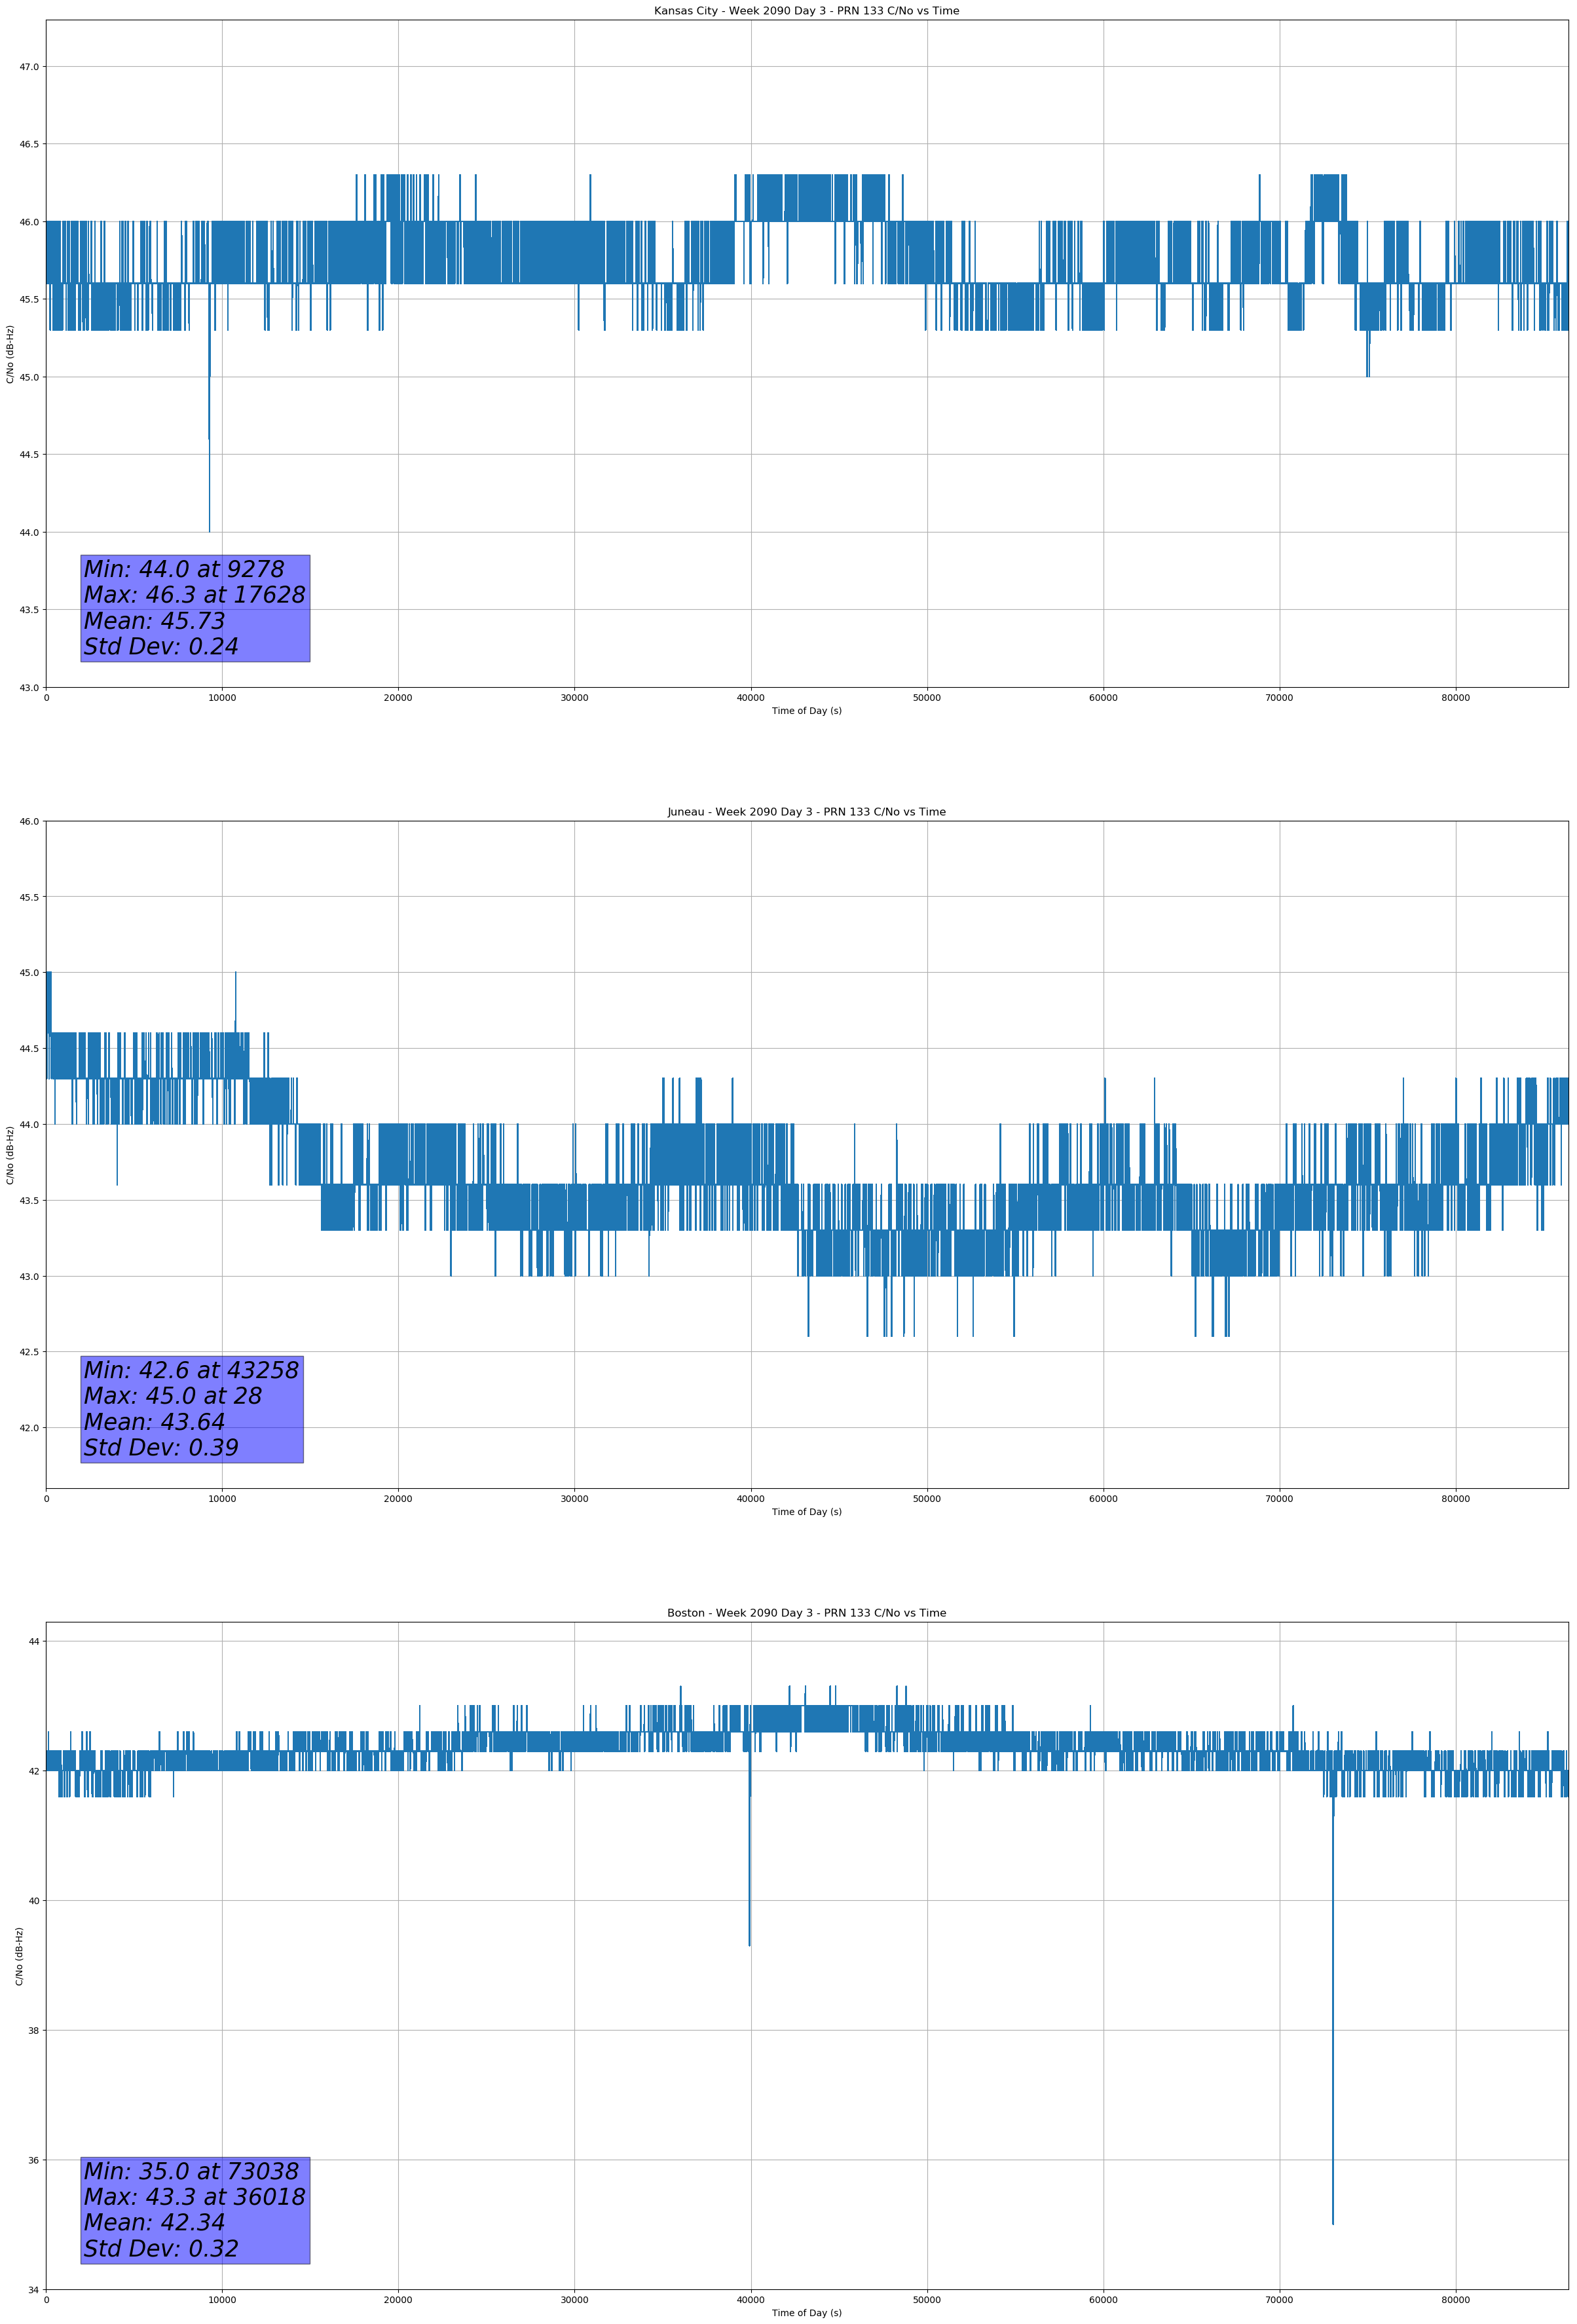Click the 50000 x-axis tick under the Juneau plot
Screen dimensions: 1577x2324
pos(927,1499)
